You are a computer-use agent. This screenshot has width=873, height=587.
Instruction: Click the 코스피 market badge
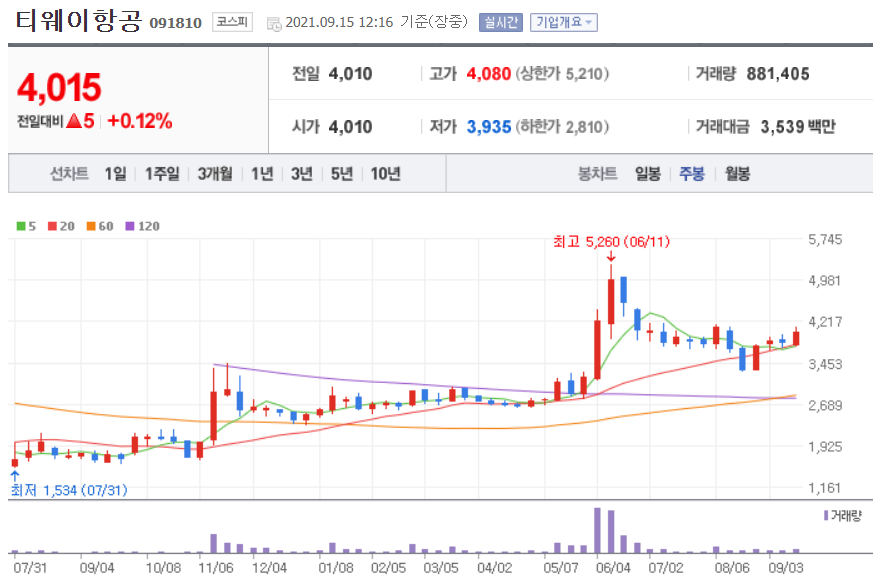pos(231,22)
